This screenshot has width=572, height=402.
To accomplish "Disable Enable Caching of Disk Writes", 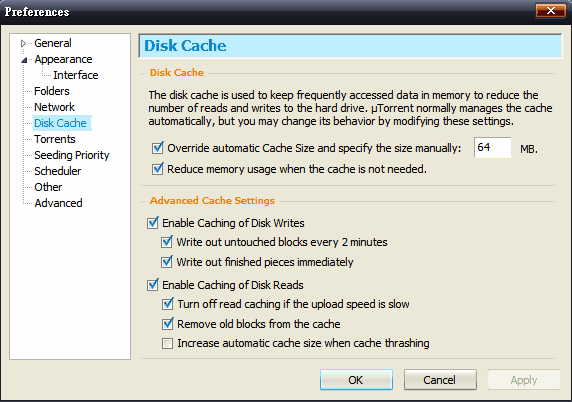I will [x=152, y=223].
